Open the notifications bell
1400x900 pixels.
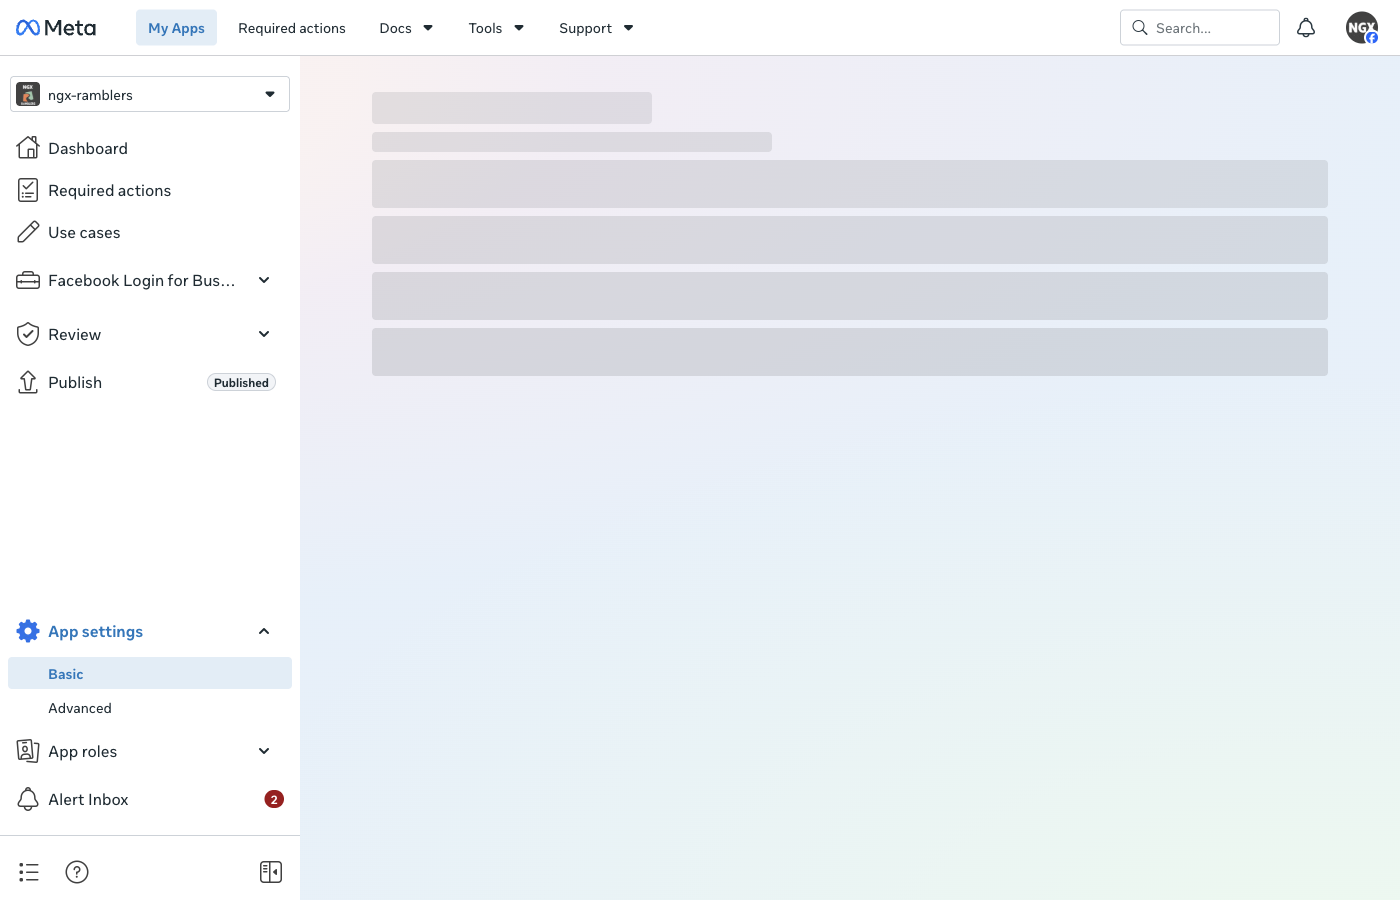point(1306,28)
